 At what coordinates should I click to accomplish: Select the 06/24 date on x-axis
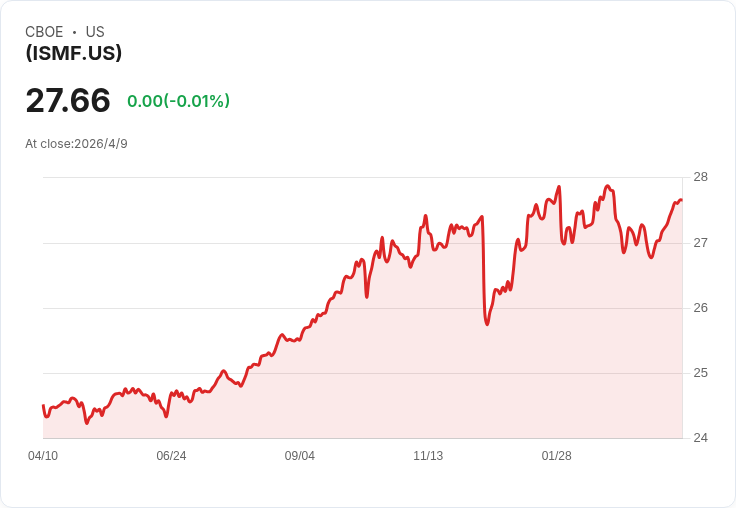171,456
